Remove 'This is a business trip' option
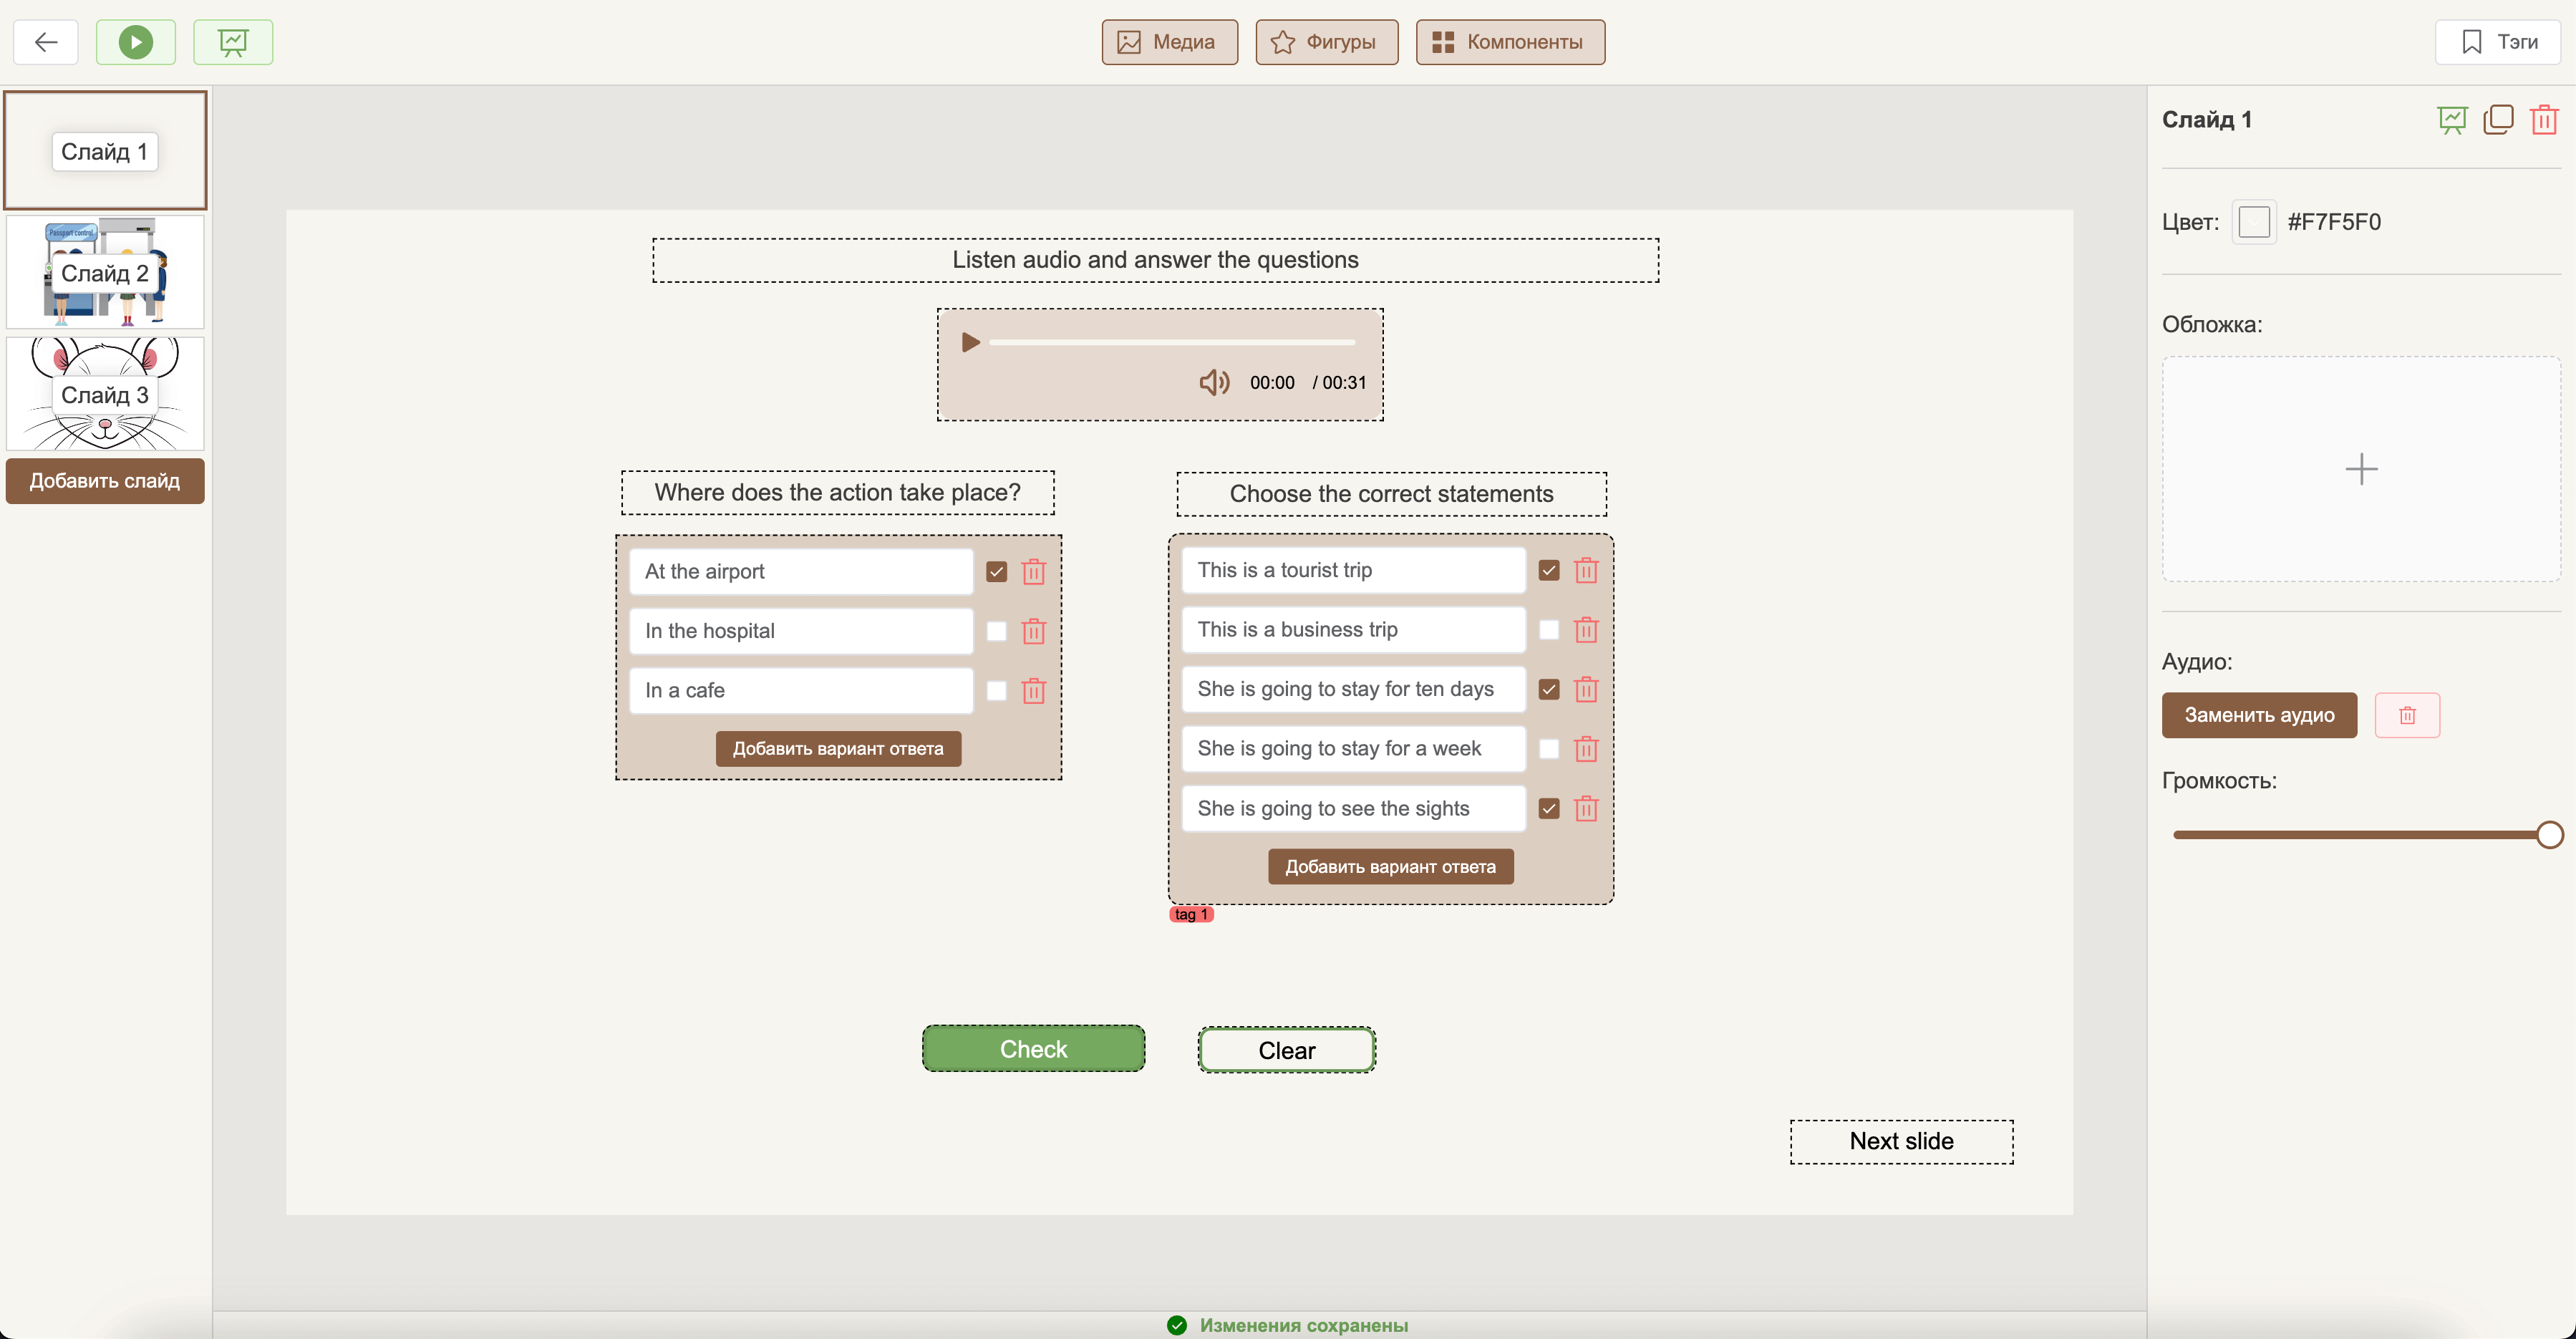This screenshot has width=2576, height=1339. 1586,630
